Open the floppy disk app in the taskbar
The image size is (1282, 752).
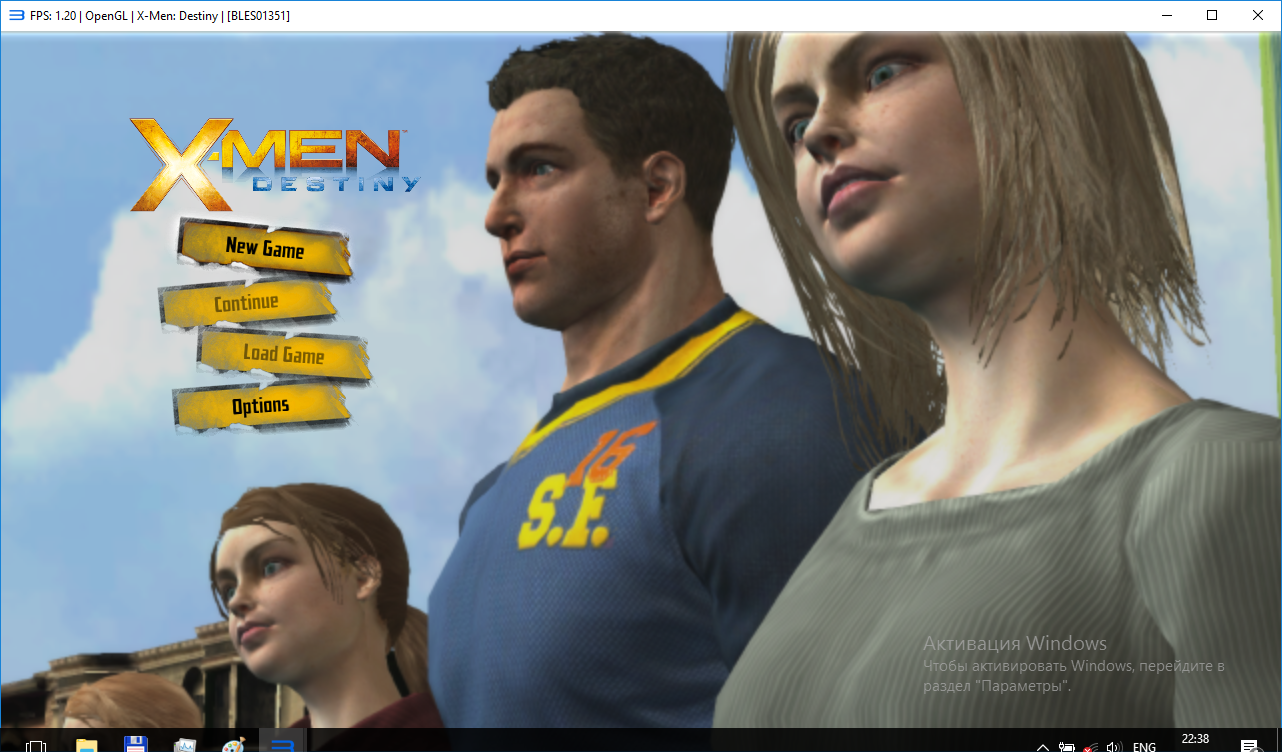tap(136, 746)
